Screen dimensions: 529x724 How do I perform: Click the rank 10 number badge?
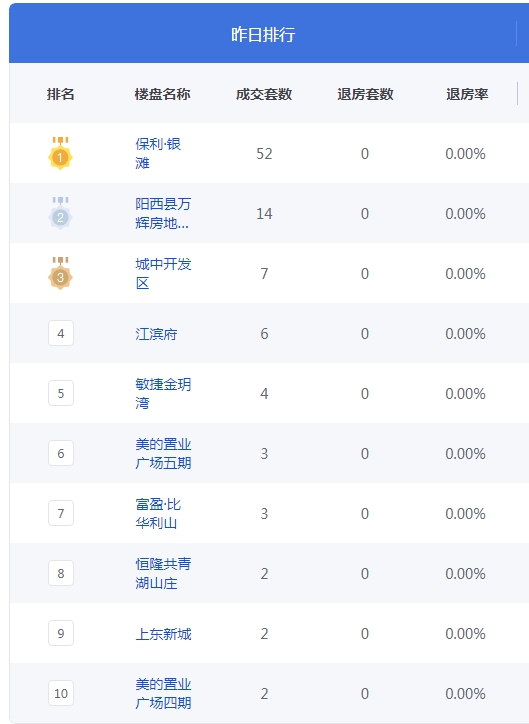(61, 693)
